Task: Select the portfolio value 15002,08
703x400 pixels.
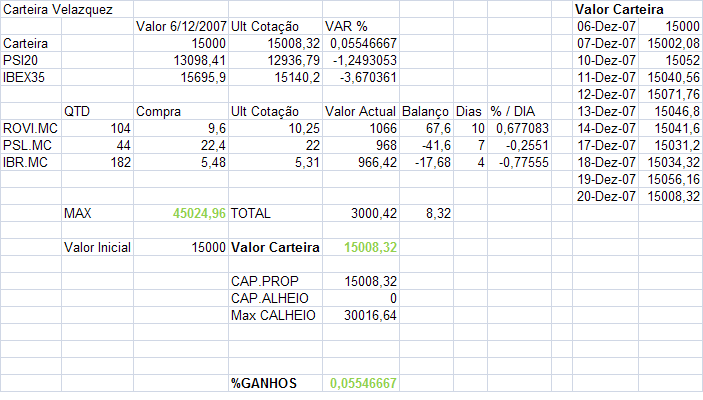Action: click(674, 43)
